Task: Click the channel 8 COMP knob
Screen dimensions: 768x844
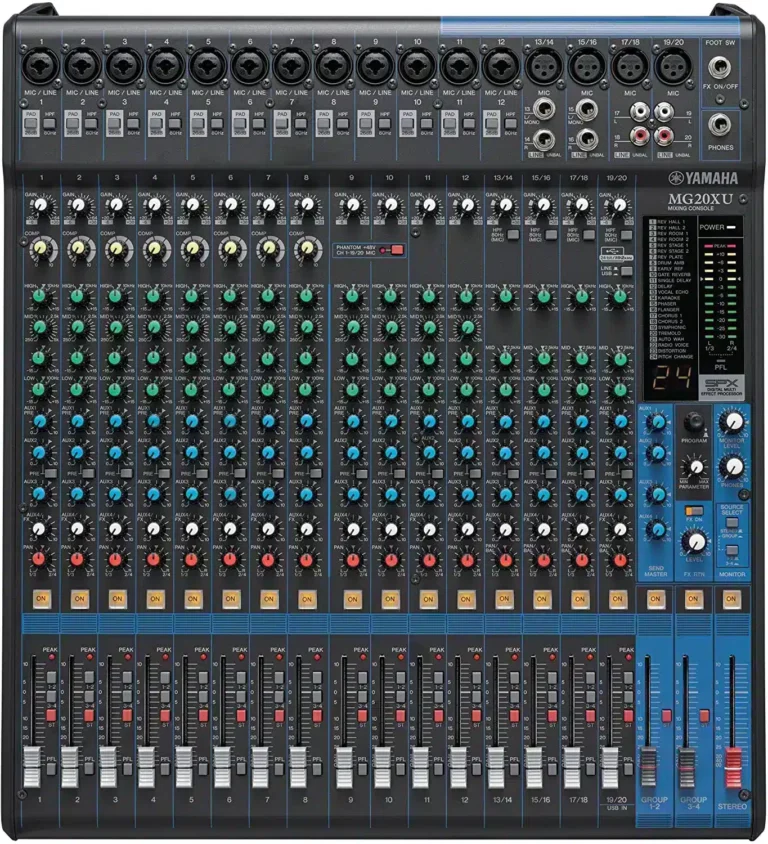Action: (x=307, y=249)
